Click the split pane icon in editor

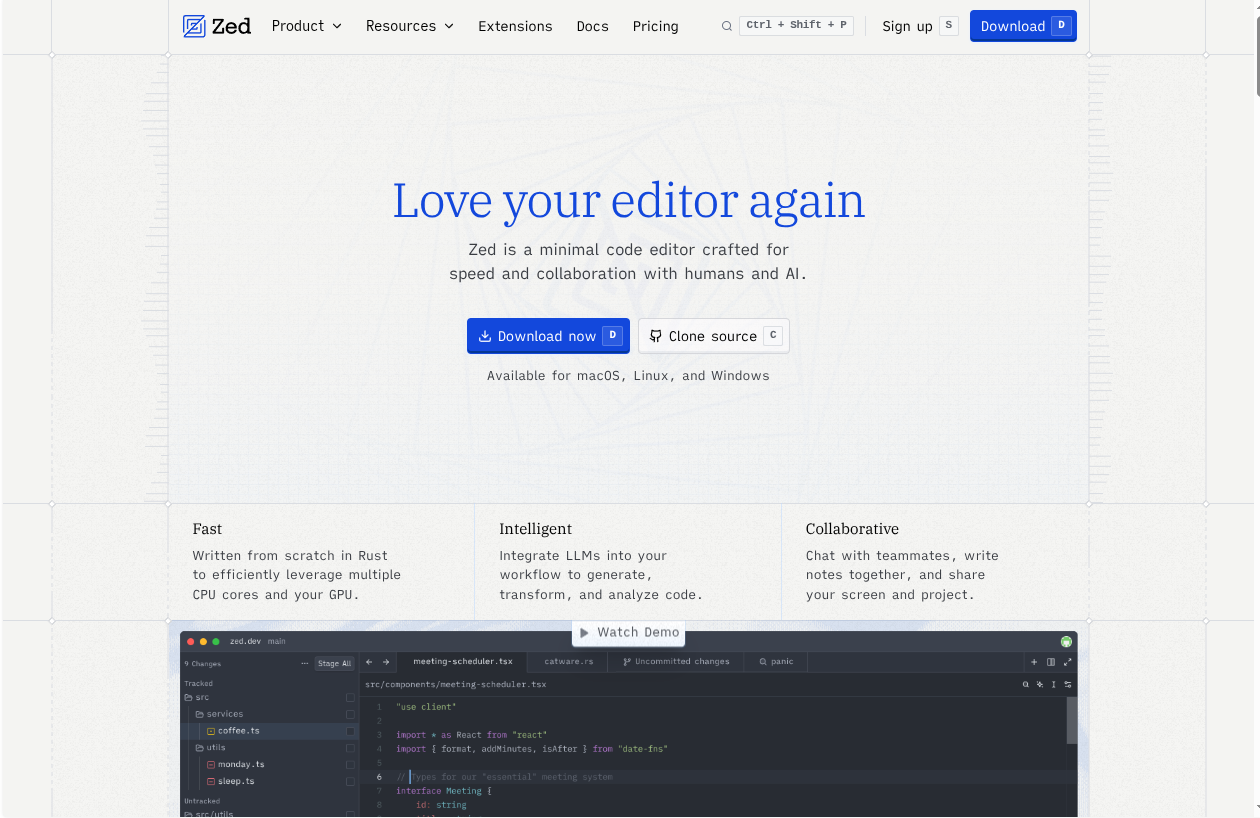coord(1051,662)
